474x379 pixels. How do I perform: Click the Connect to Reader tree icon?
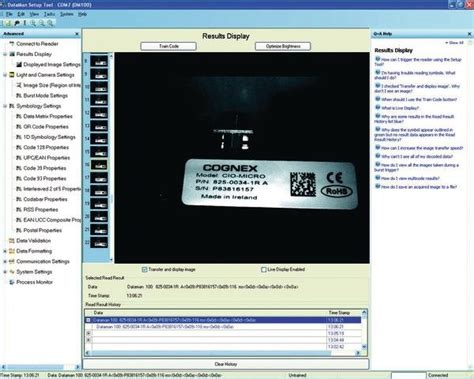[12, 44]
